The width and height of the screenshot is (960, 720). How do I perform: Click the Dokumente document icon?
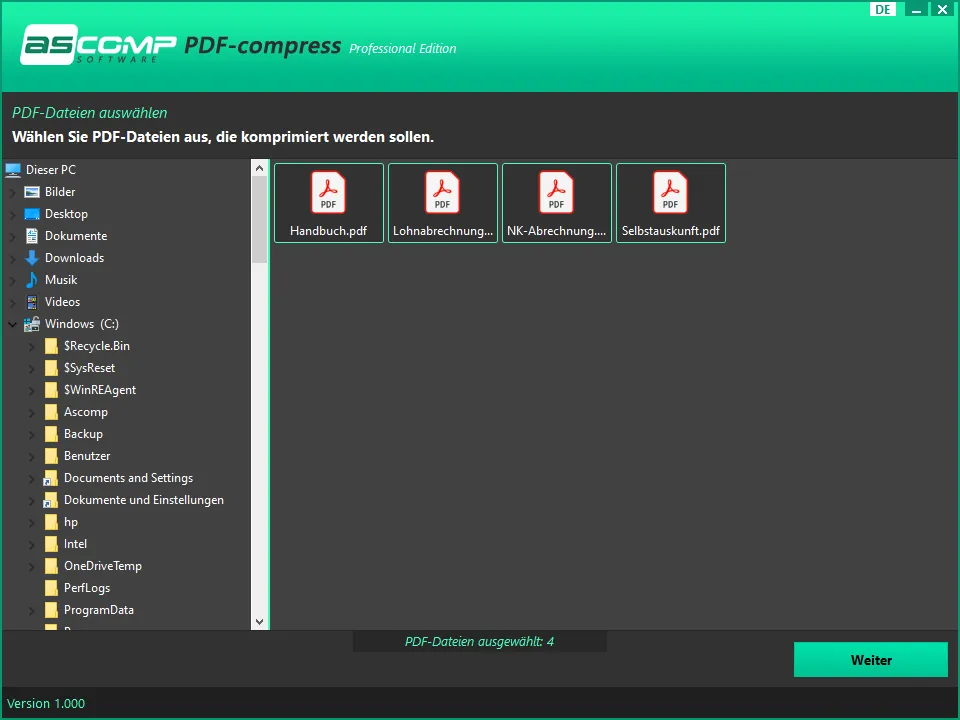tap(32, 236)
